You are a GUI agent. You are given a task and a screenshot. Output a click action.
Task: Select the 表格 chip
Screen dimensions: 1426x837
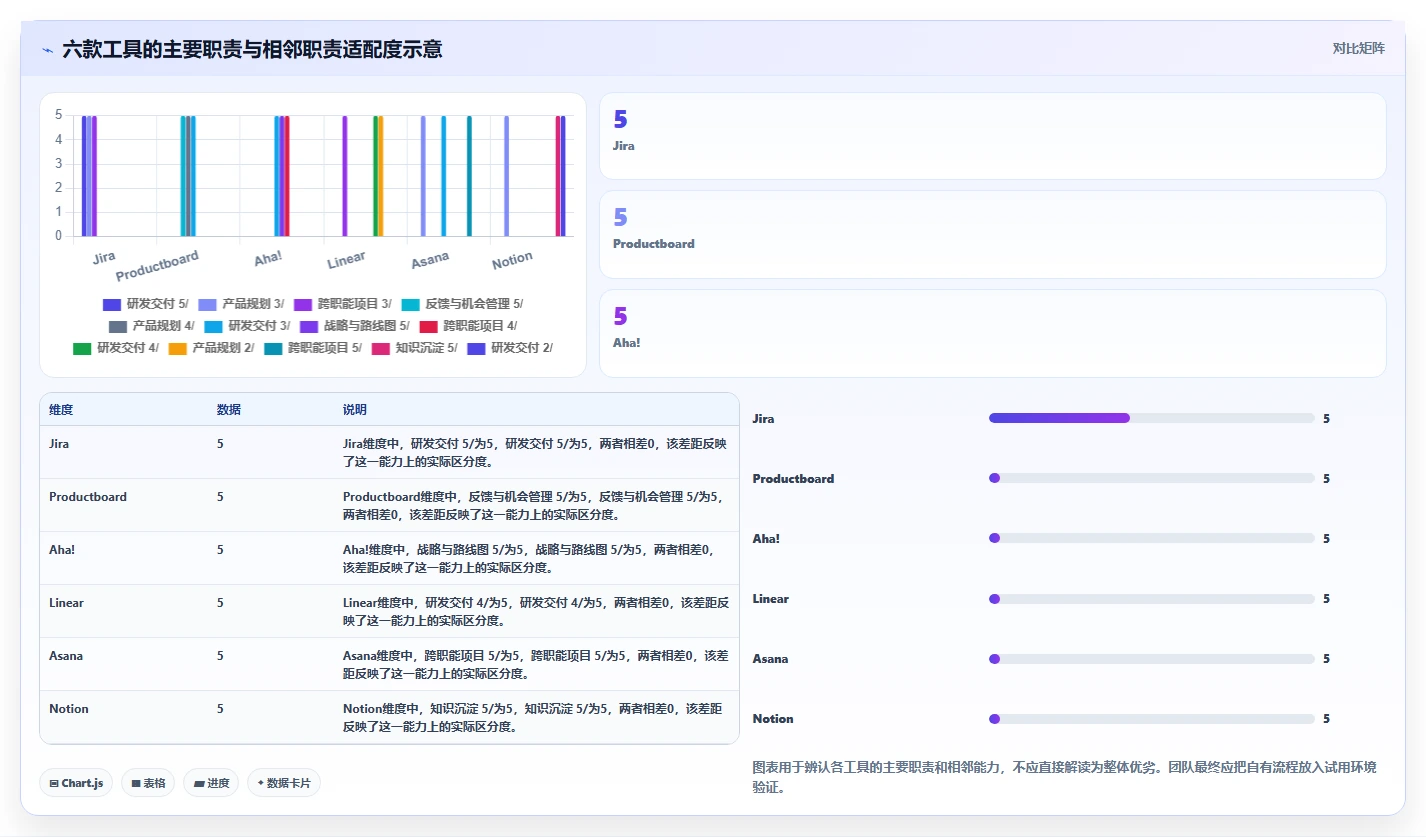pos(148,783)
